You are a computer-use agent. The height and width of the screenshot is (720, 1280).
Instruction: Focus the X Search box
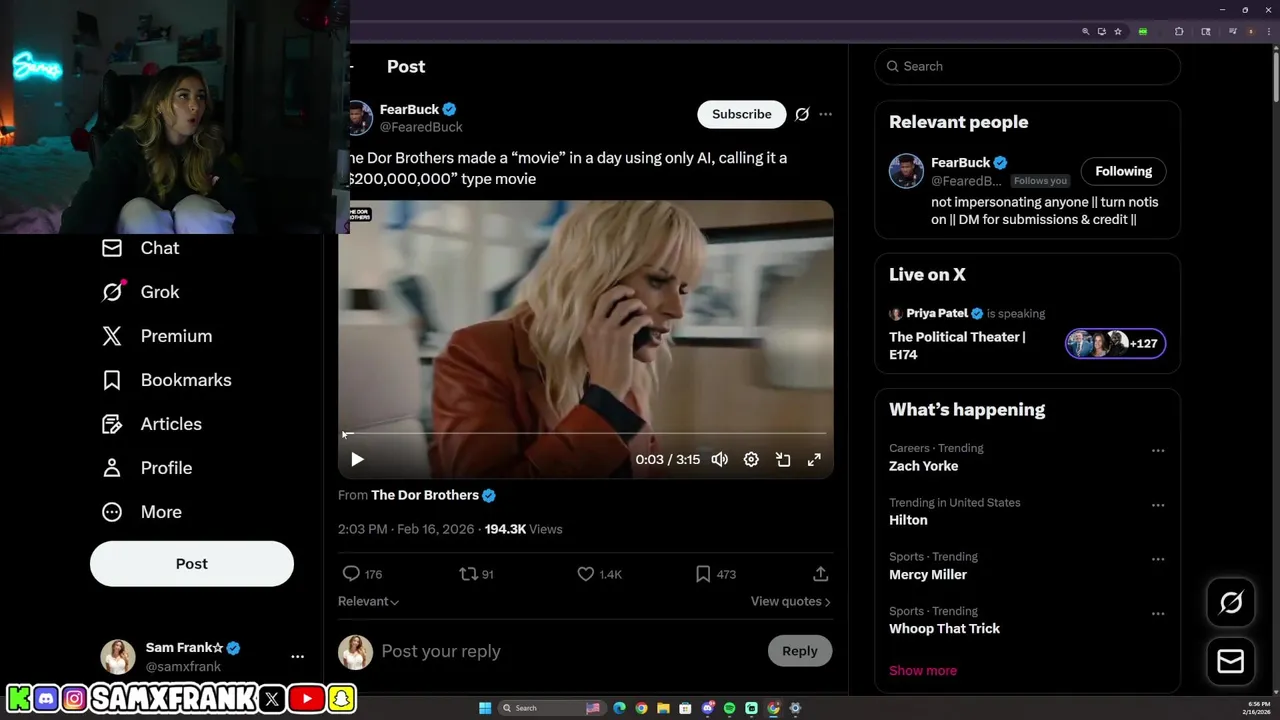[1028, 66]
